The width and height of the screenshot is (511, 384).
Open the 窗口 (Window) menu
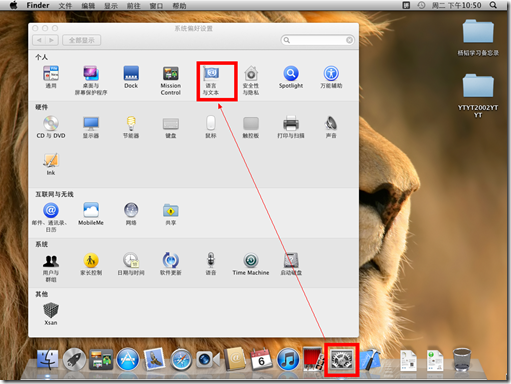(156, 5)
